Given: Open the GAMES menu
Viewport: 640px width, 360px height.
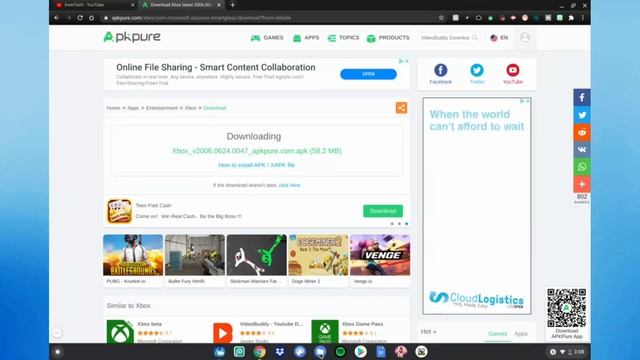Looking at the screenshot, I should (x=267, y=38).
